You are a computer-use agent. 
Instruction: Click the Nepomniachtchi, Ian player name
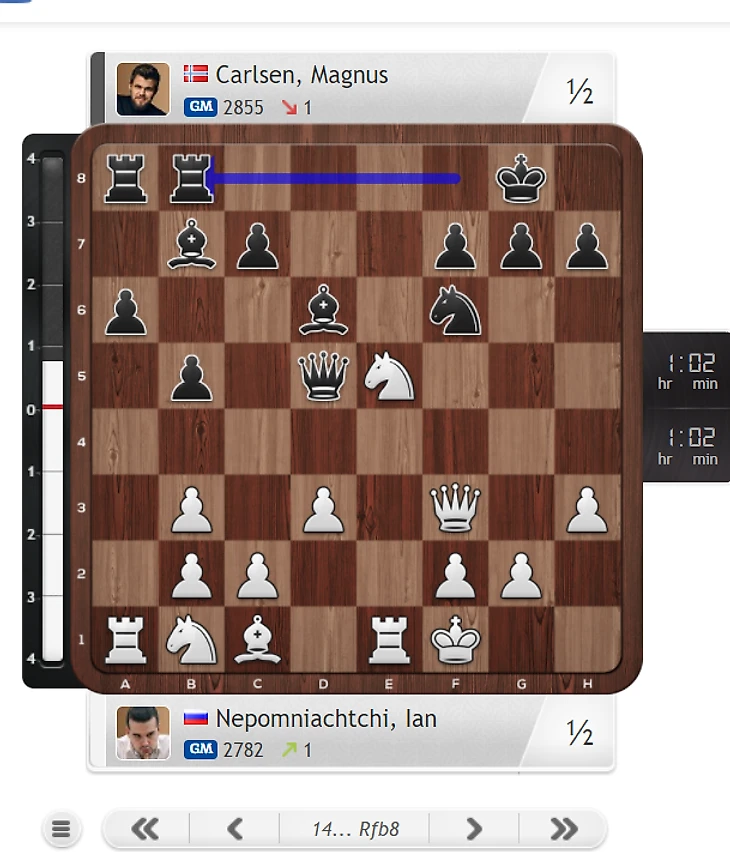[x=326, y=718]
